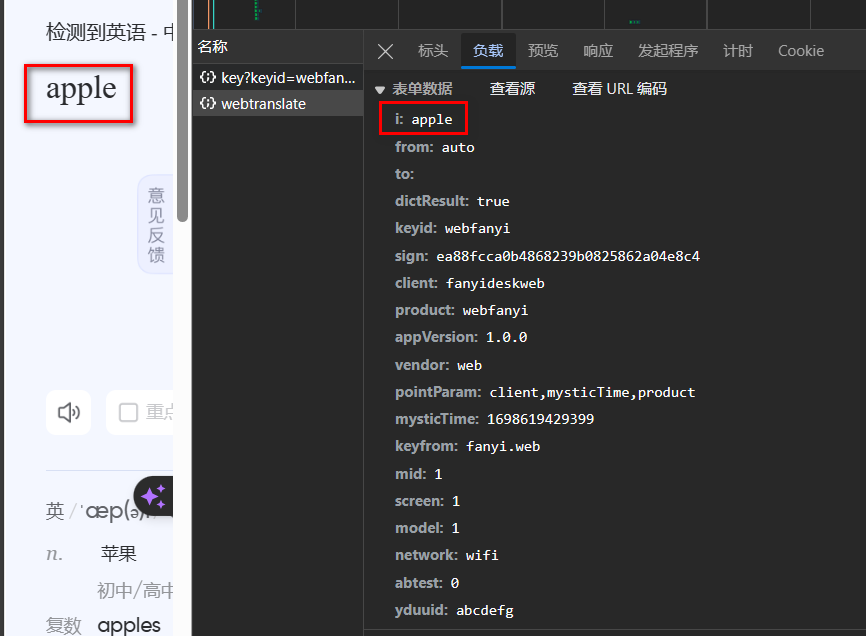Click the apple translation input text
Viewport: 866px width, 636px height.
(81, 89)
